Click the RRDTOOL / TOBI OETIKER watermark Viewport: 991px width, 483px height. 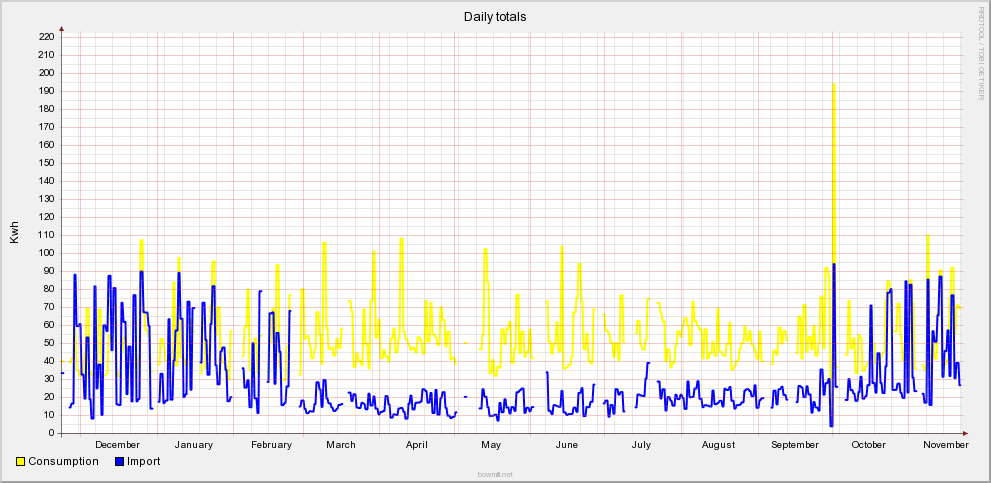981,52
